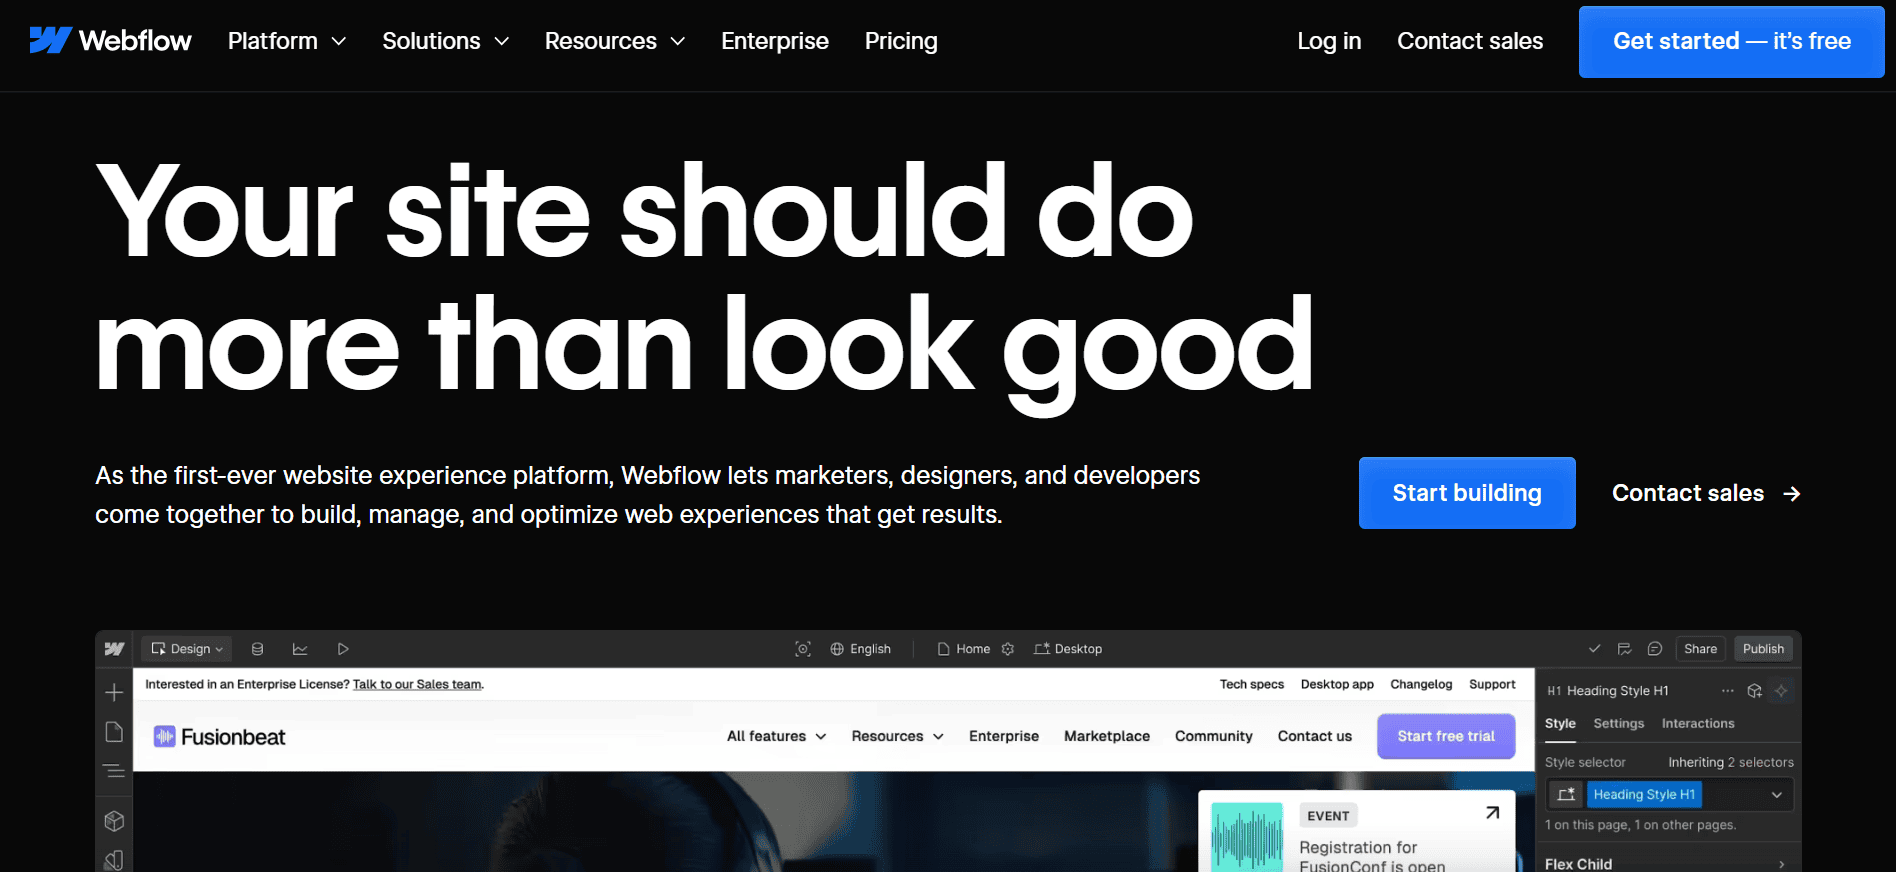The image size is (1896, 872).
Task: Click the Add elements plus icon in the sidebar
Action: pos(114,692)
